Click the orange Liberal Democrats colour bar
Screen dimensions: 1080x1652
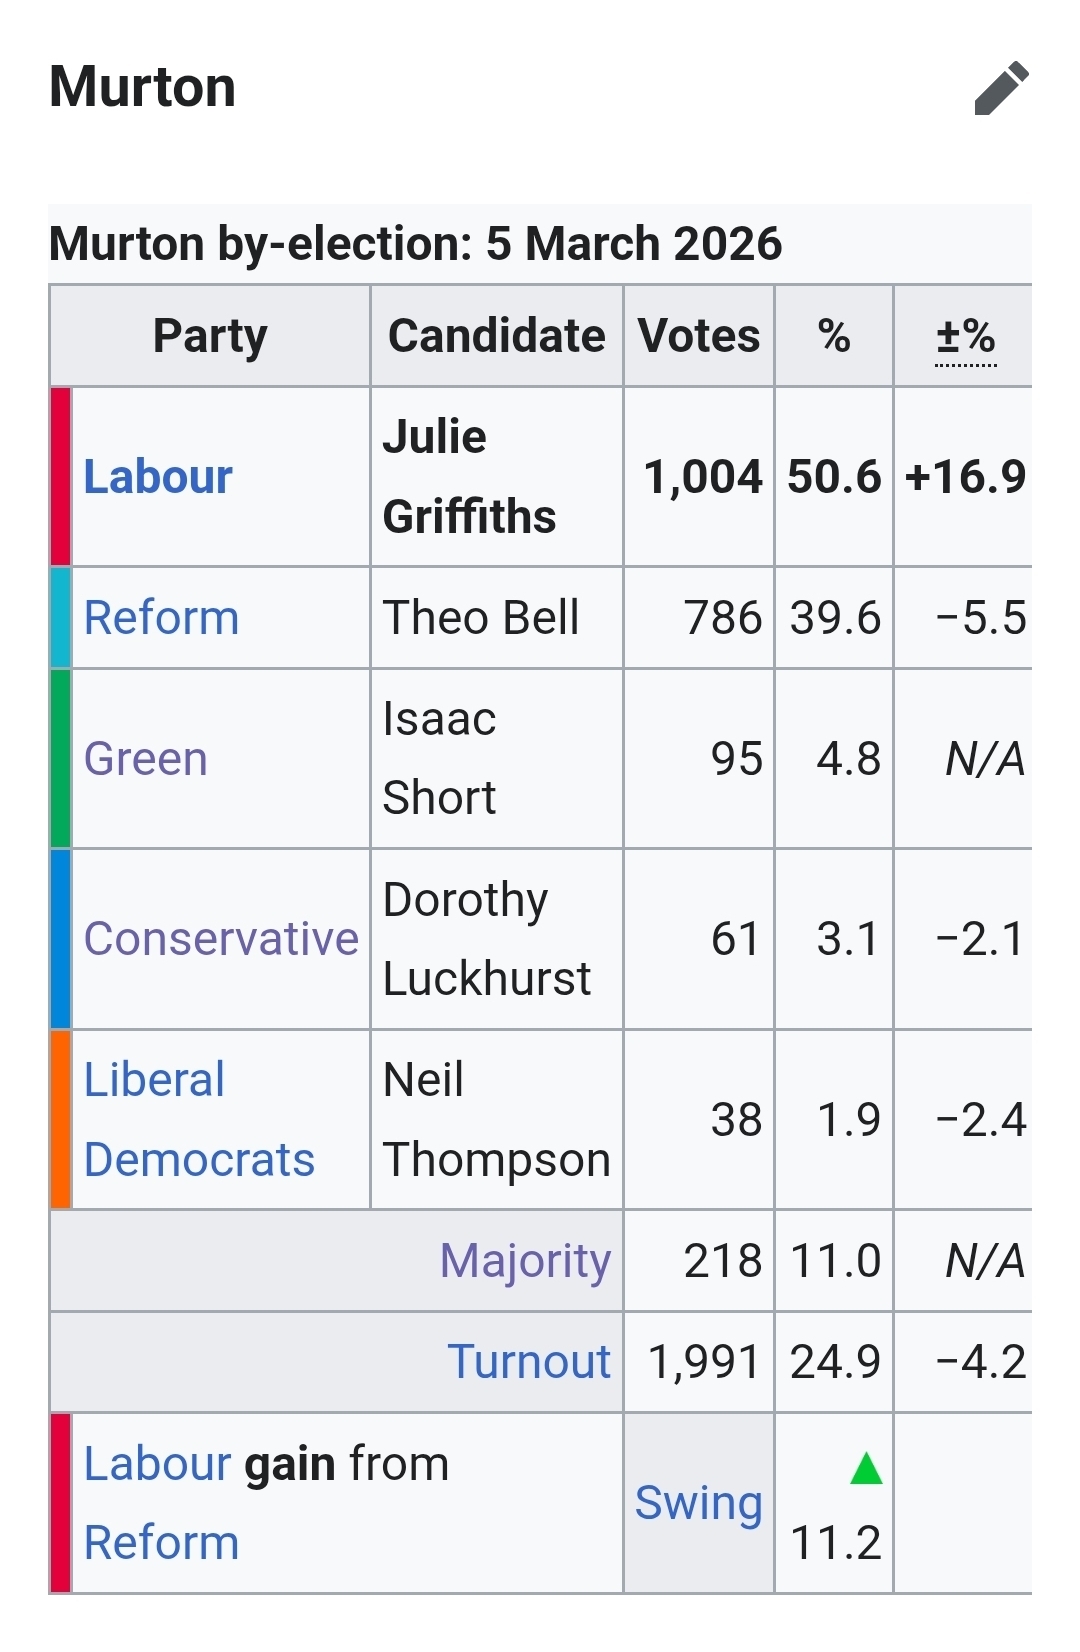61,1120
